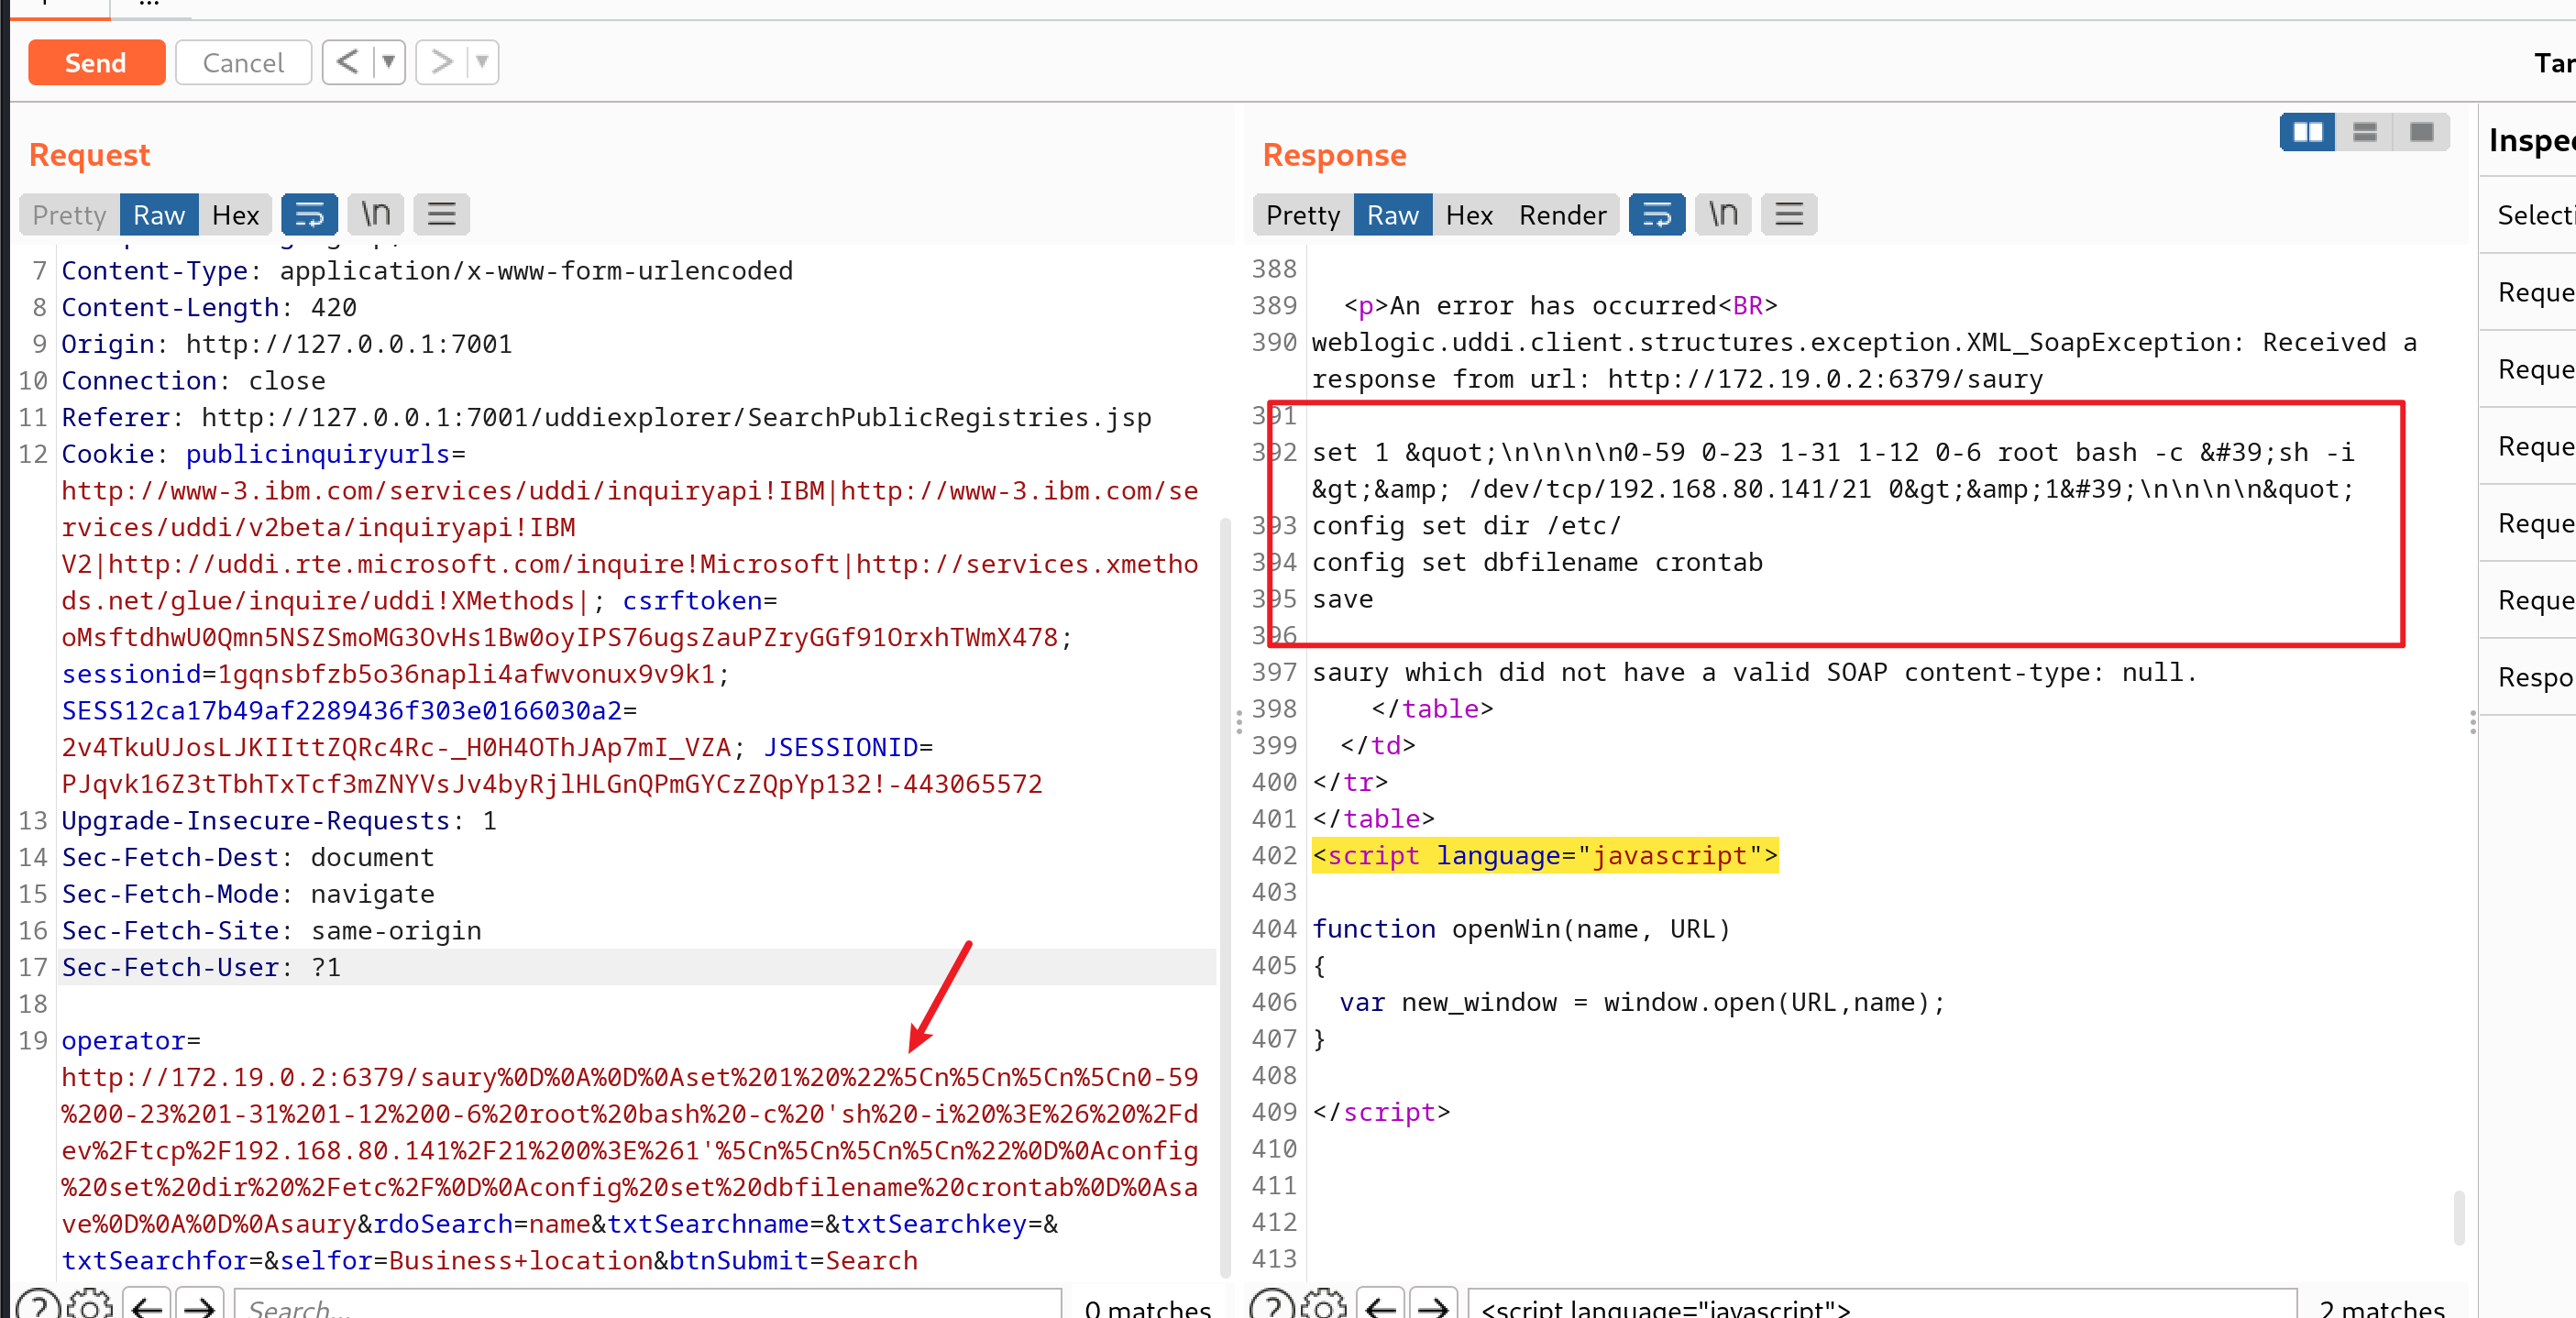Toggle word wrap in Request pane
The height and width of the screenshot is (1318, 2576).
click(x=309, y=215)
